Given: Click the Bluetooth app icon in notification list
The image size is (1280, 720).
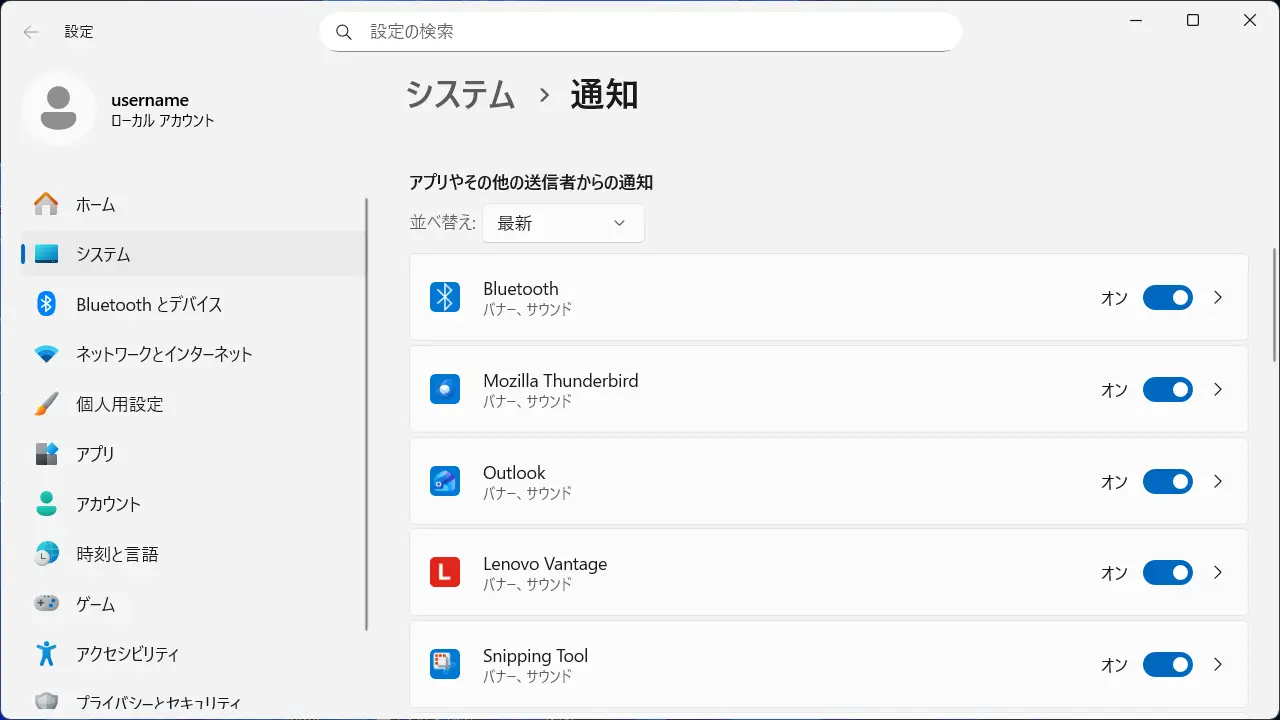Looking at the screenshot, I should click(x=445, y=297).
